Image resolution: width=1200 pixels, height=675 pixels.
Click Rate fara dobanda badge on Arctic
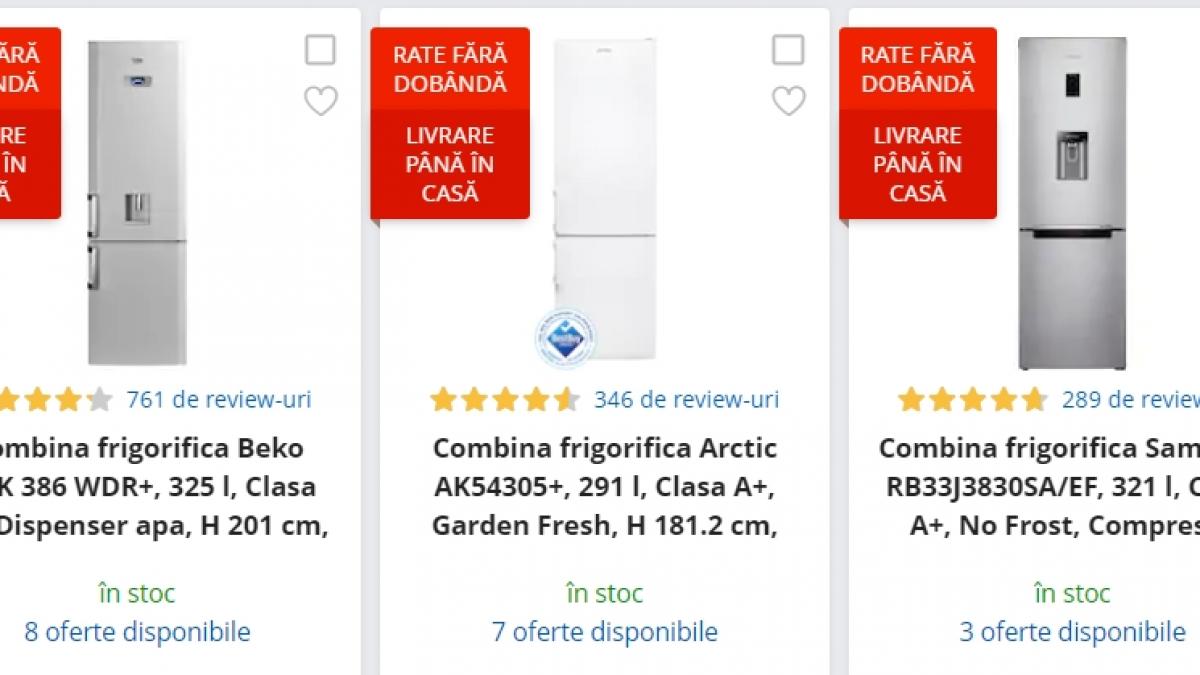pos(450,69)
